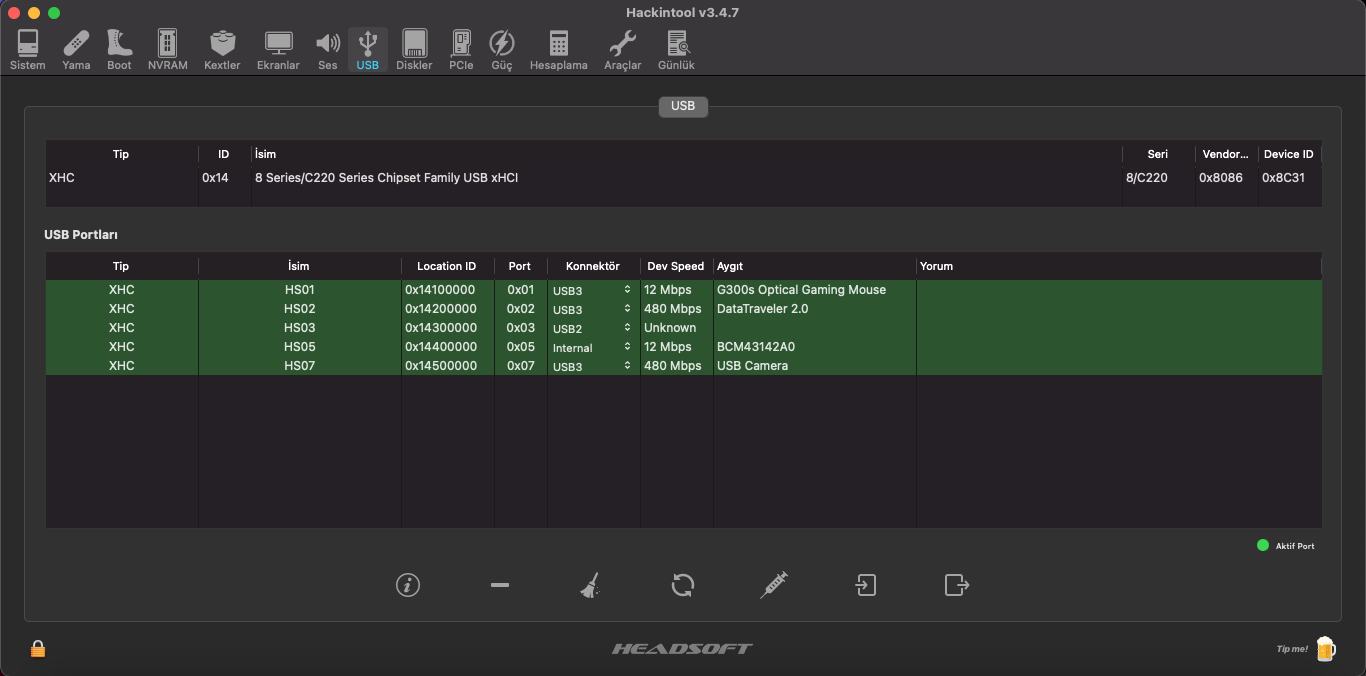
Task: Open the Yama patch section
Action: click(x=76, y=50)
